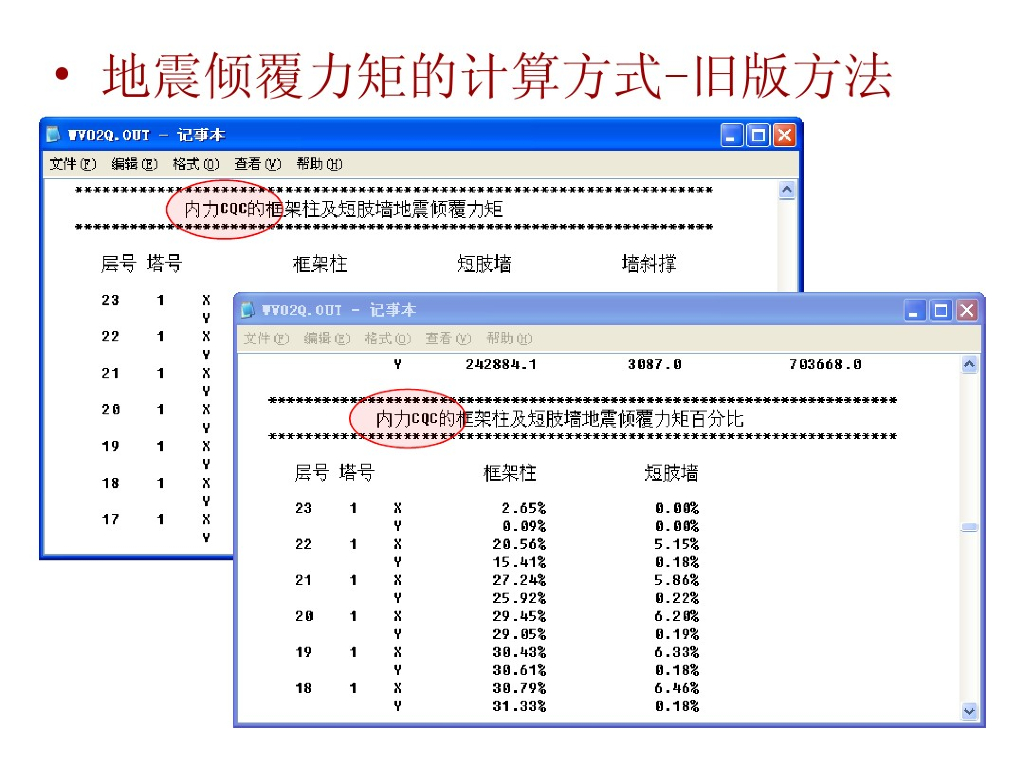Click the value 0.22% in 短肢墙 column
Viewport: 1024px width, 768px height.
pos(677,598)
